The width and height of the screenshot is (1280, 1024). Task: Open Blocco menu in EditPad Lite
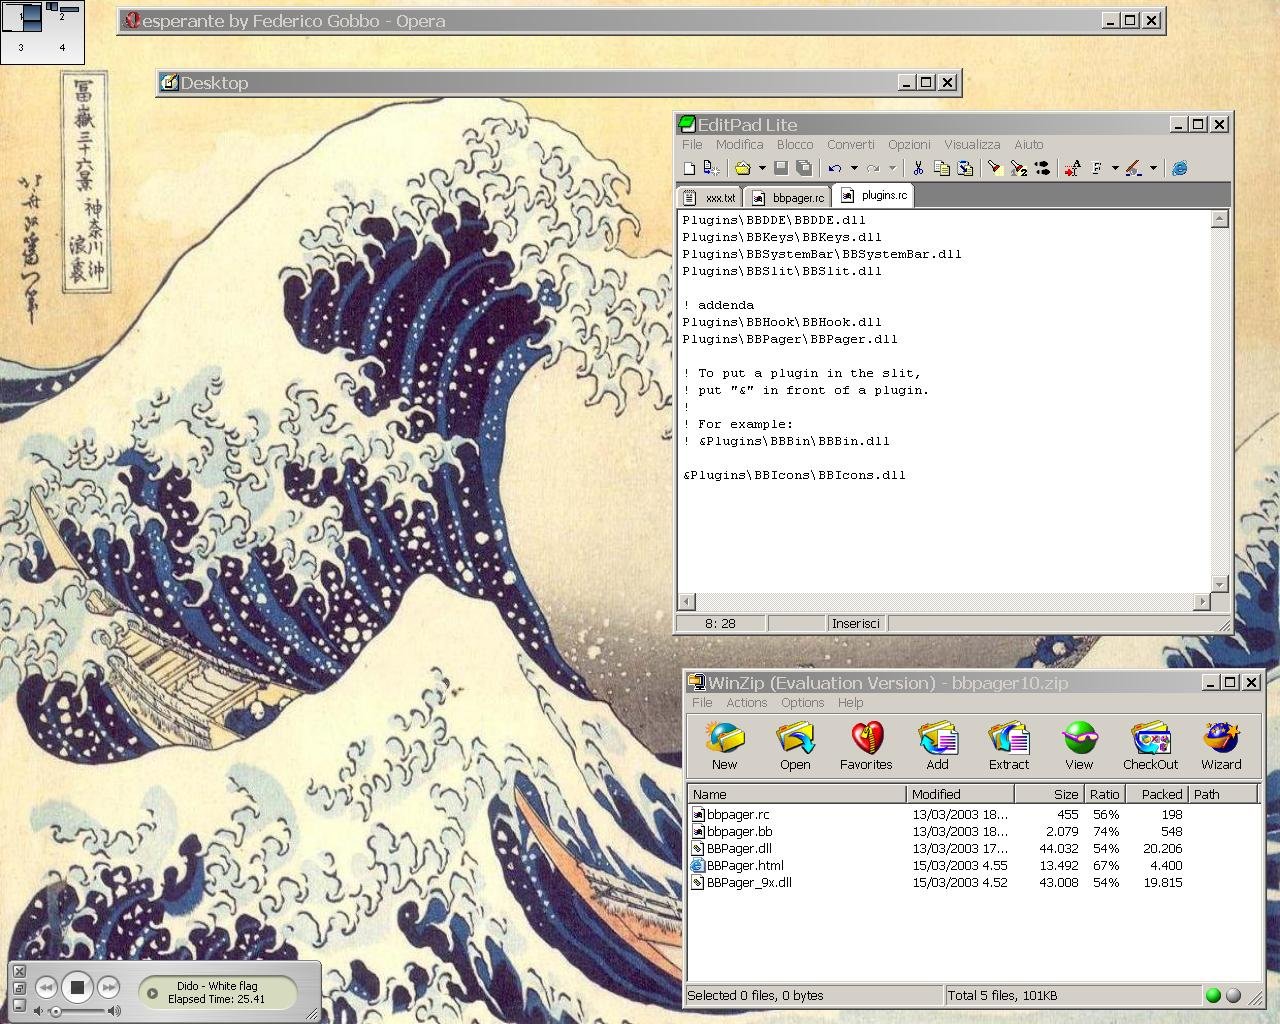click(795, 145)
